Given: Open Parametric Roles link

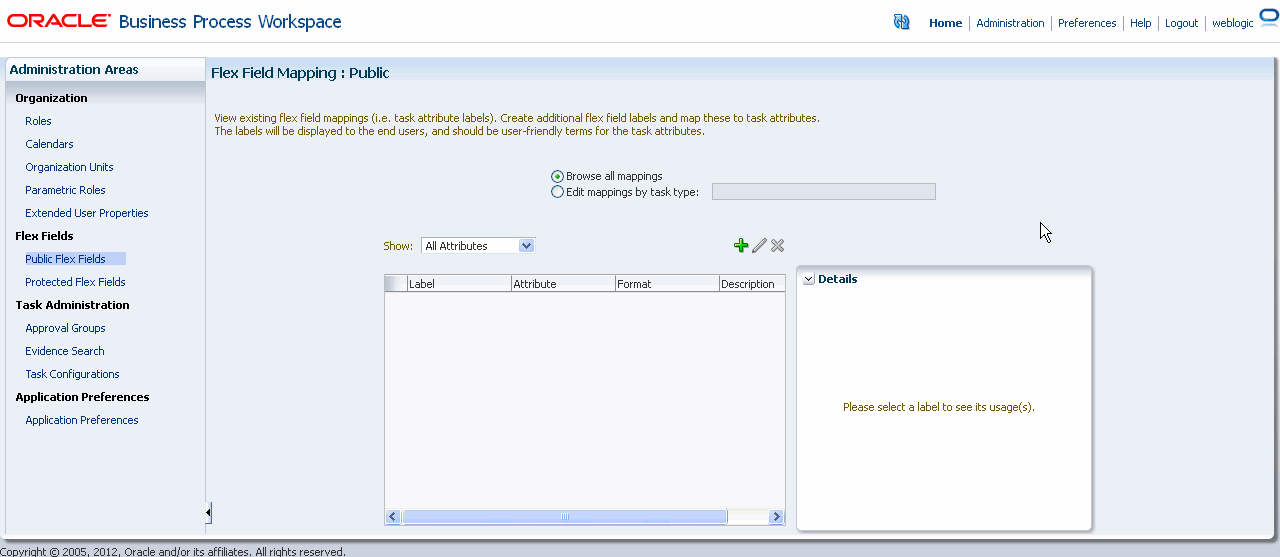Looking at the screenshot, I should pyautogui.click(x=65, y=190).
